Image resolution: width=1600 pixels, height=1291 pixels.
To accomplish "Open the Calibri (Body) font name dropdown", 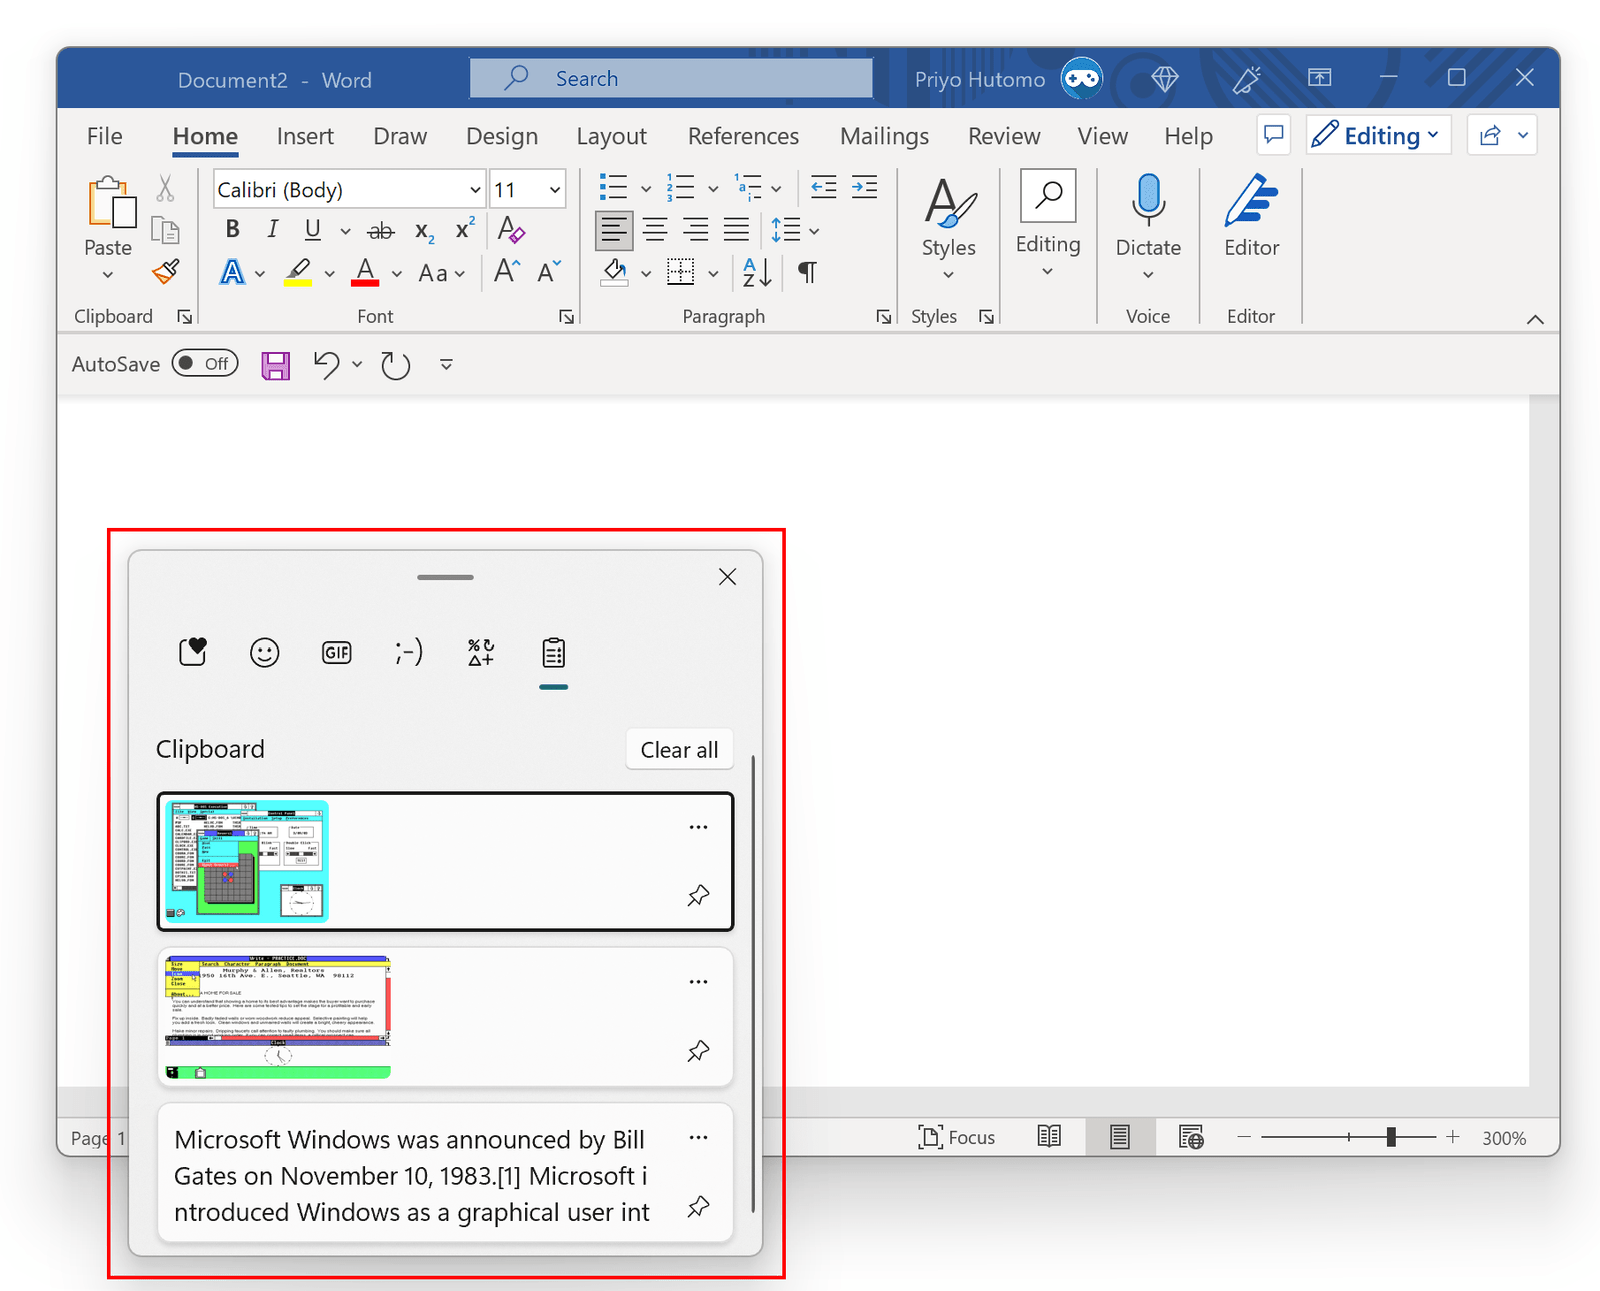I will point(475,190).
